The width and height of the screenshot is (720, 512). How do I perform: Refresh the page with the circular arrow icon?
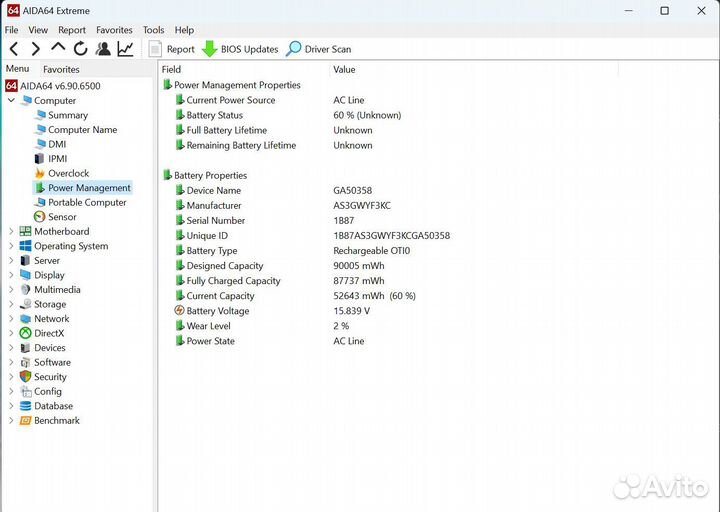(x=81, y=49)
